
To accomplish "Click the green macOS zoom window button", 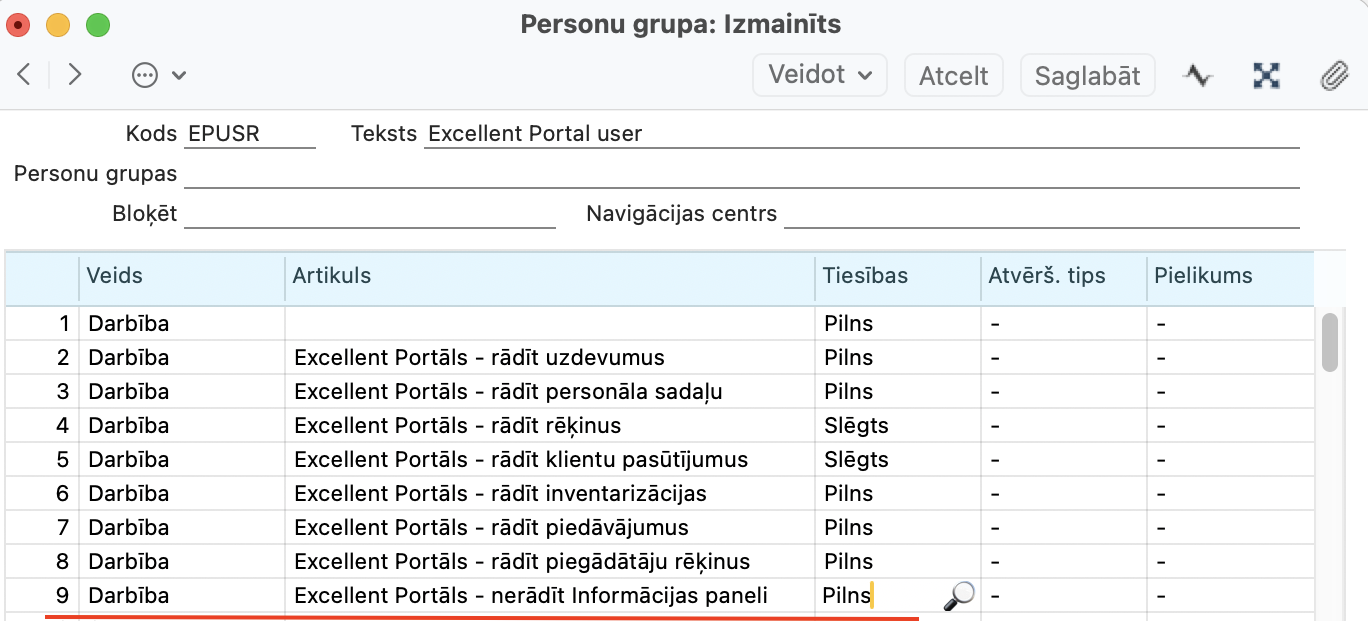I will [x=98, y=25].
